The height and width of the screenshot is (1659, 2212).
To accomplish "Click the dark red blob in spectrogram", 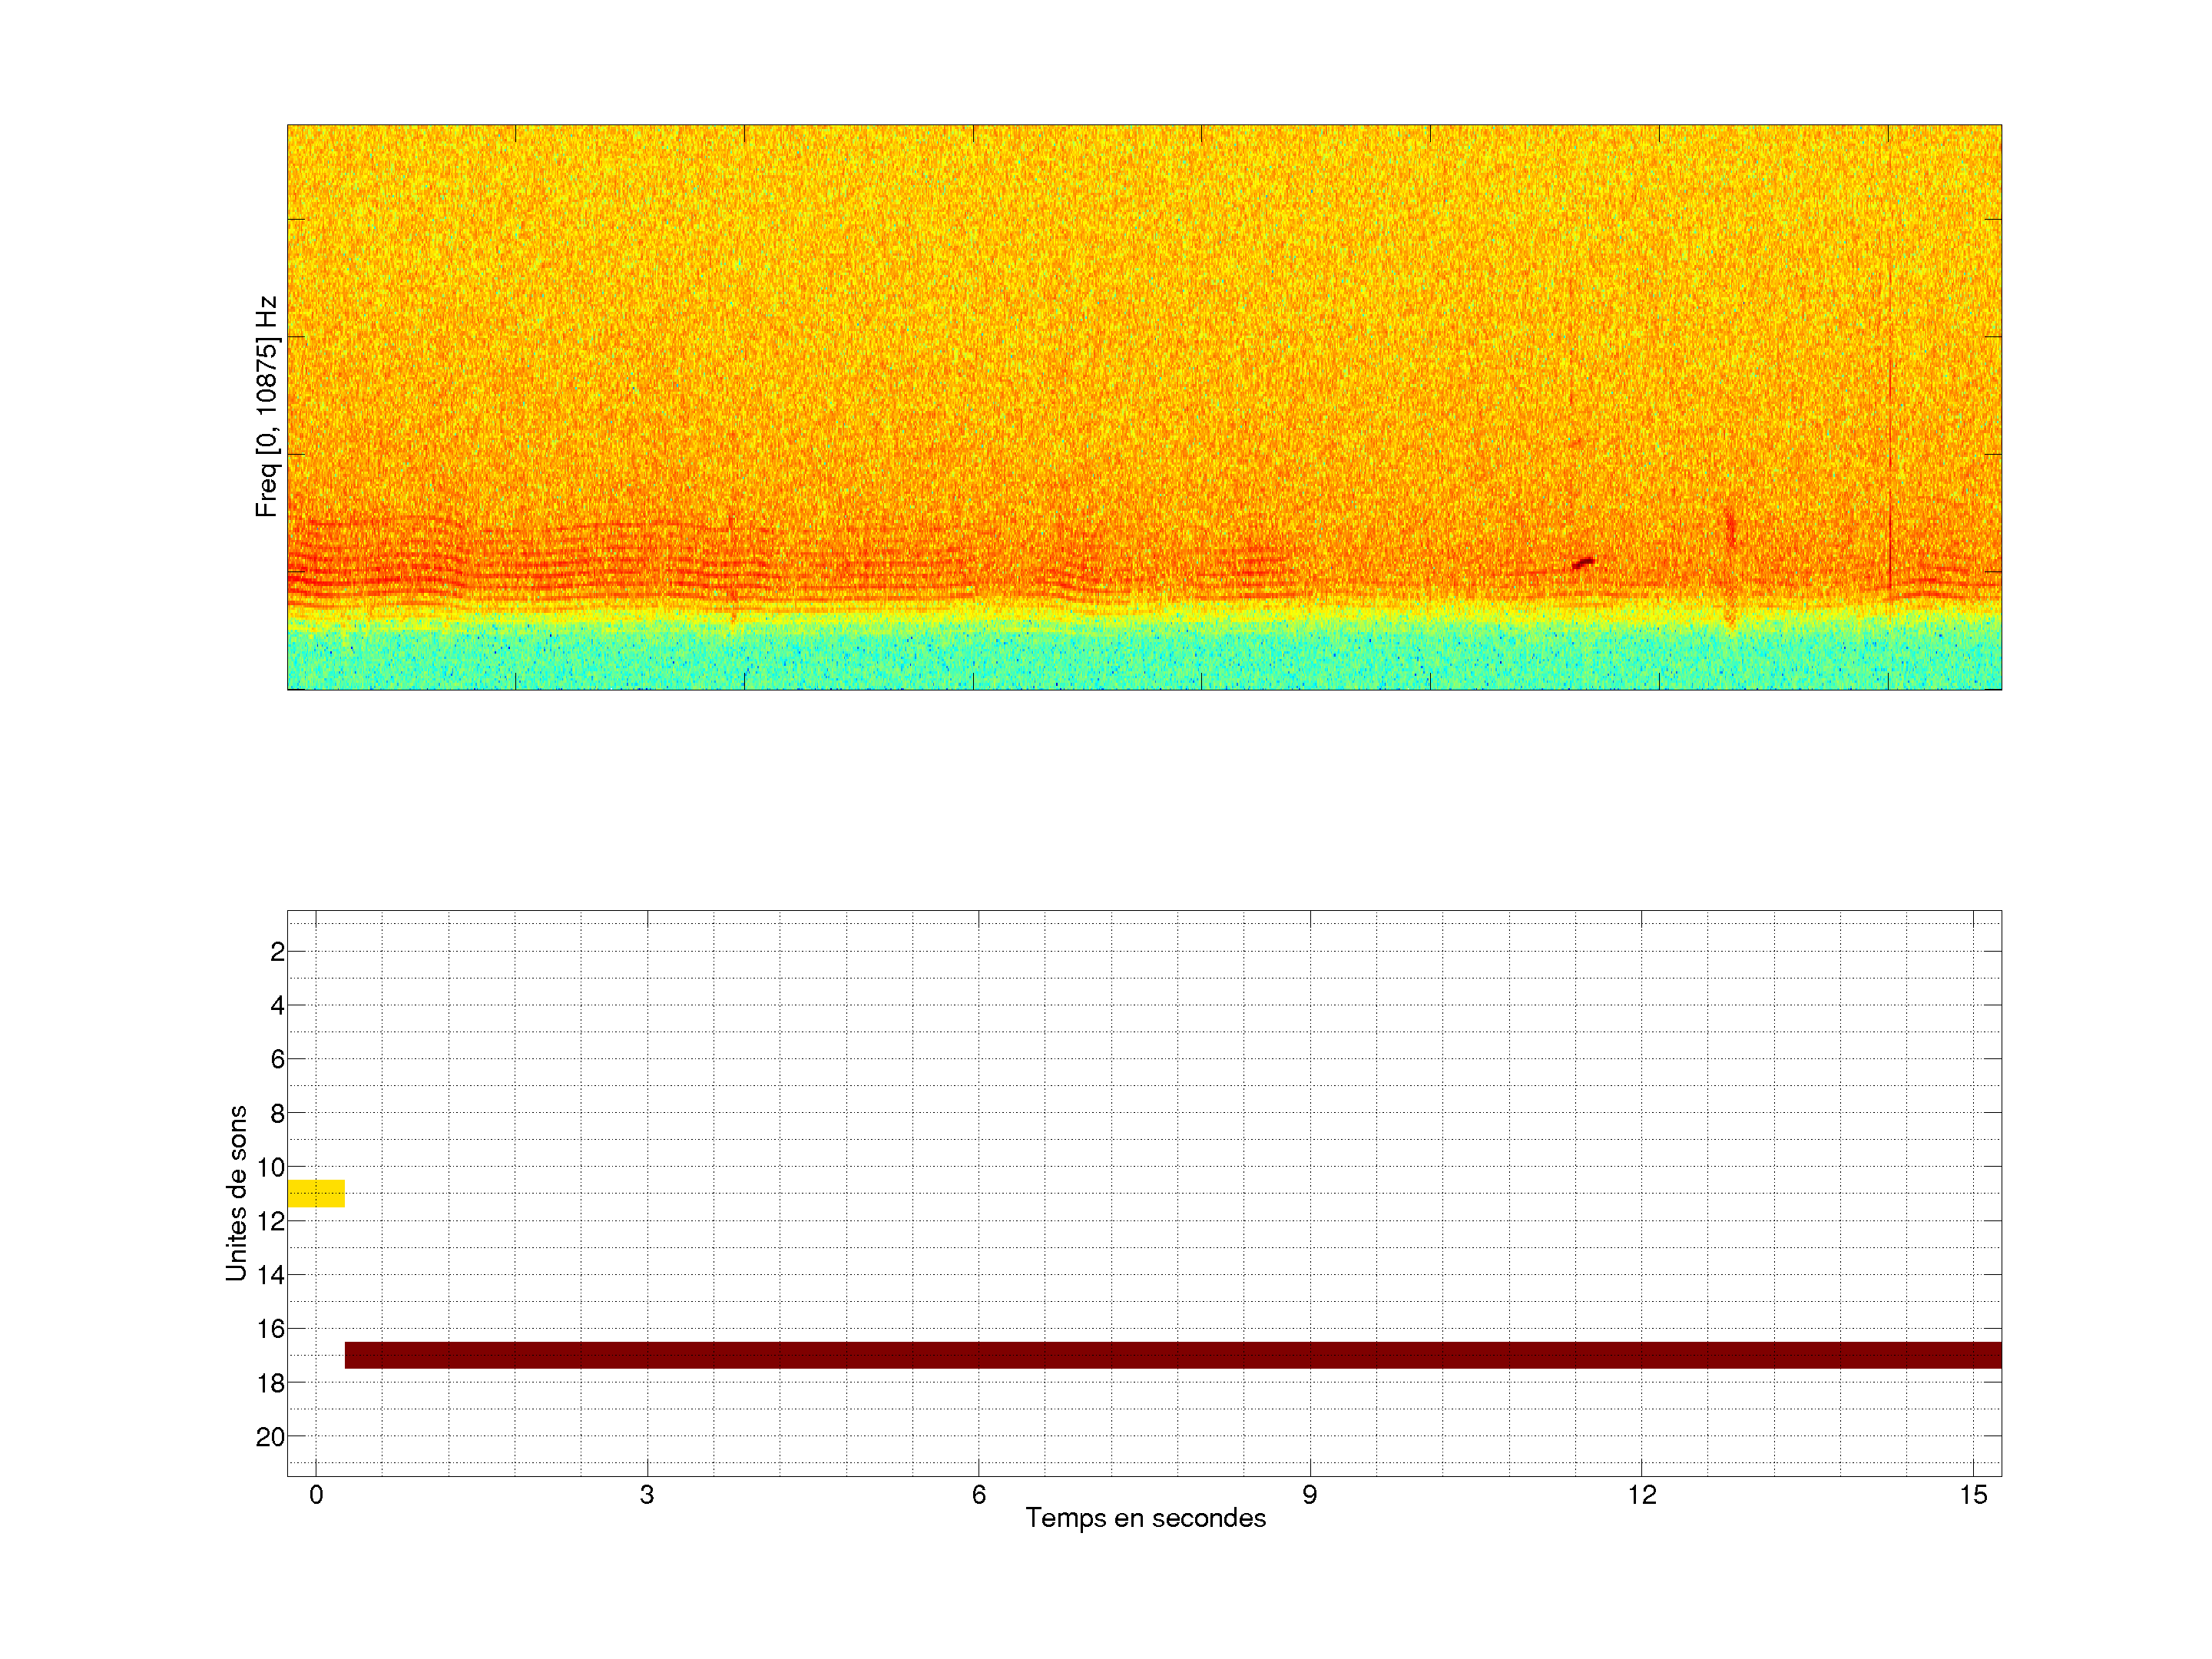I will coord(1582,564).
